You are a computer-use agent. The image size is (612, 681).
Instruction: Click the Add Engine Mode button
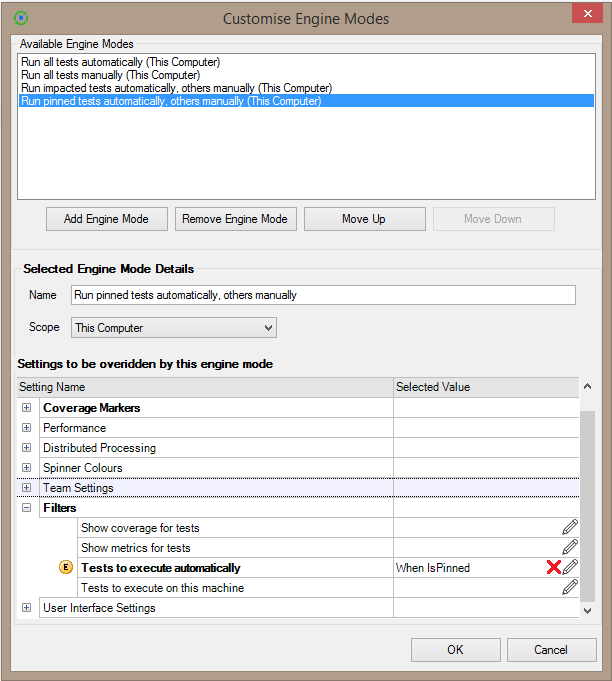(x=106, y=219)
